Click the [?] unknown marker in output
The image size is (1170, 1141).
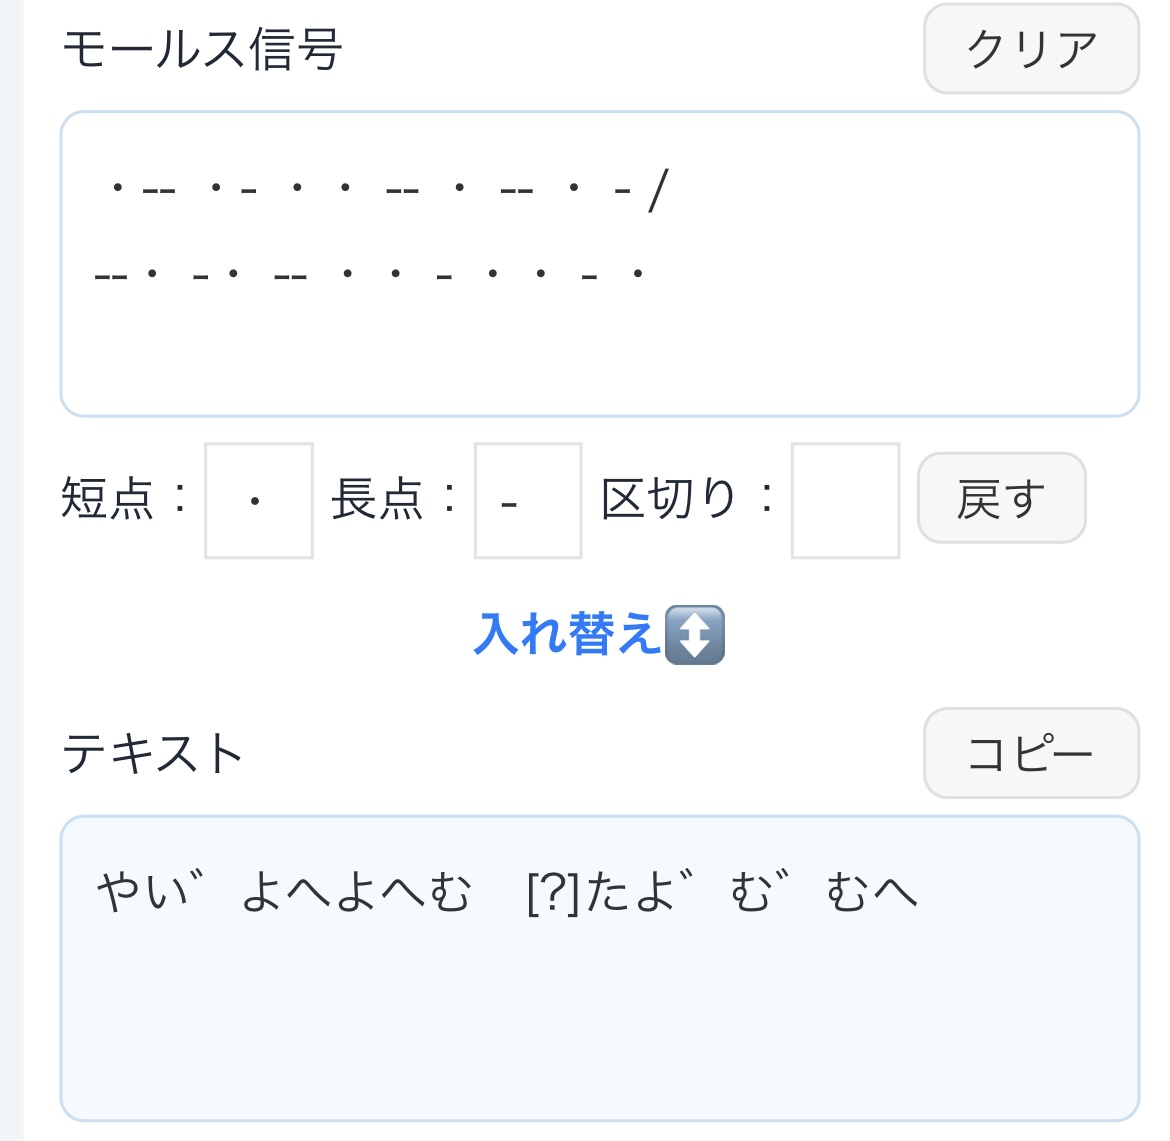click(553, 892)
